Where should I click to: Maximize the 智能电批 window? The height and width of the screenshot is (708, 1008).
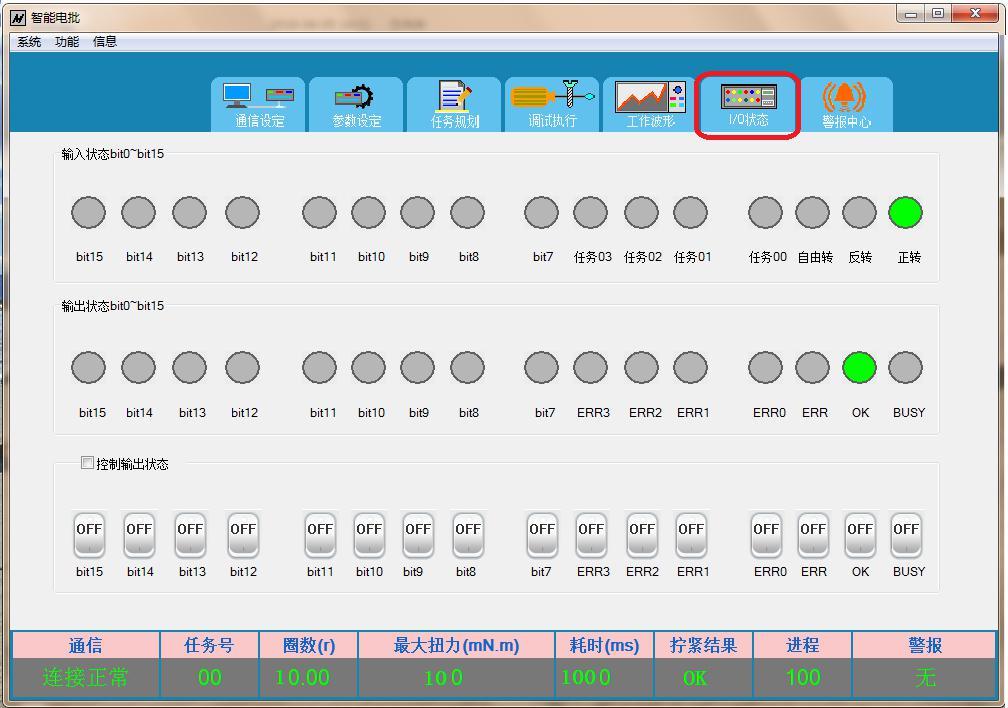tap(938, 14)
